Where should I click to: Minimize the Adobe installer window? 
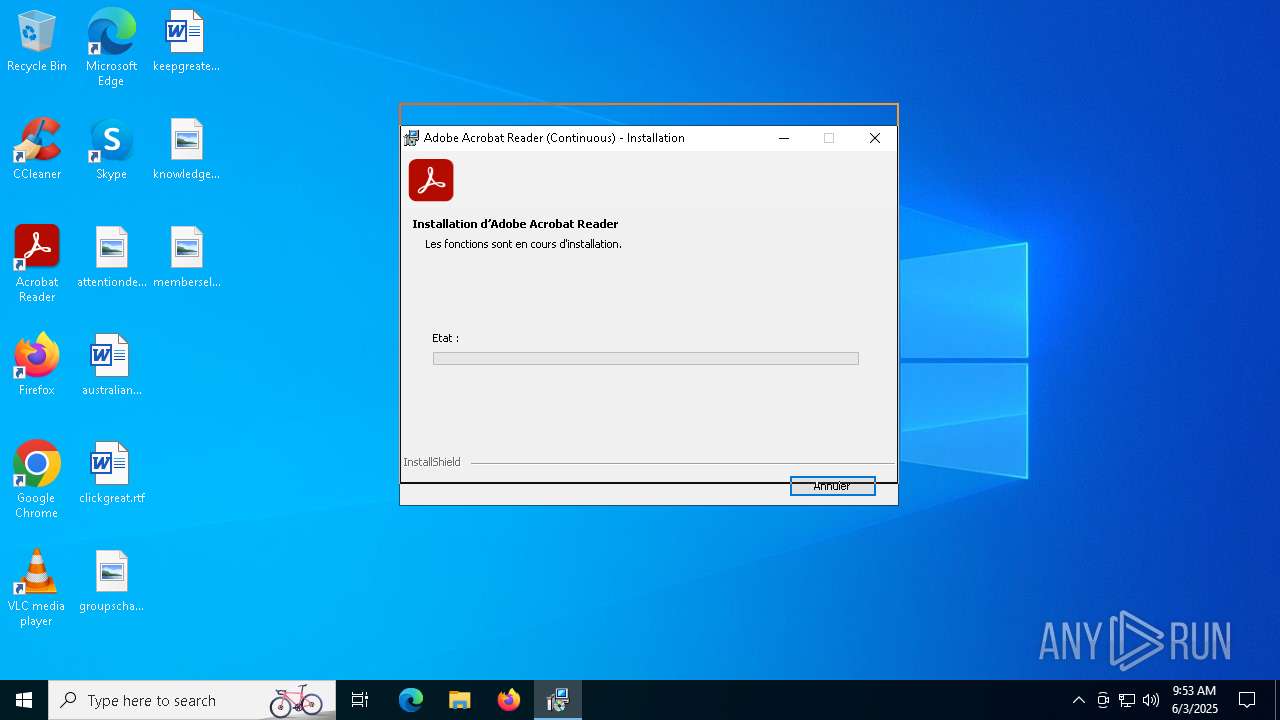[784, 138]
